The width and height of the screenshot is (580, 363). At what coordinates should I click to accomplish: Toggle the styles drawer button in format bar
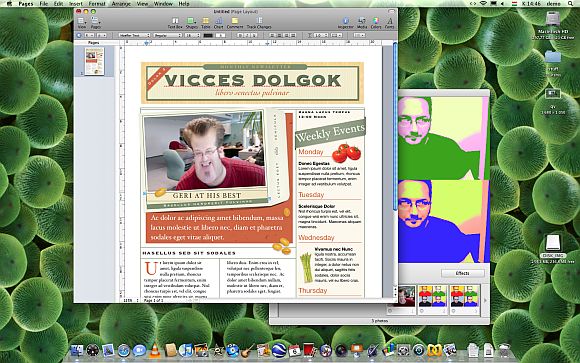(x=78, y=35)
